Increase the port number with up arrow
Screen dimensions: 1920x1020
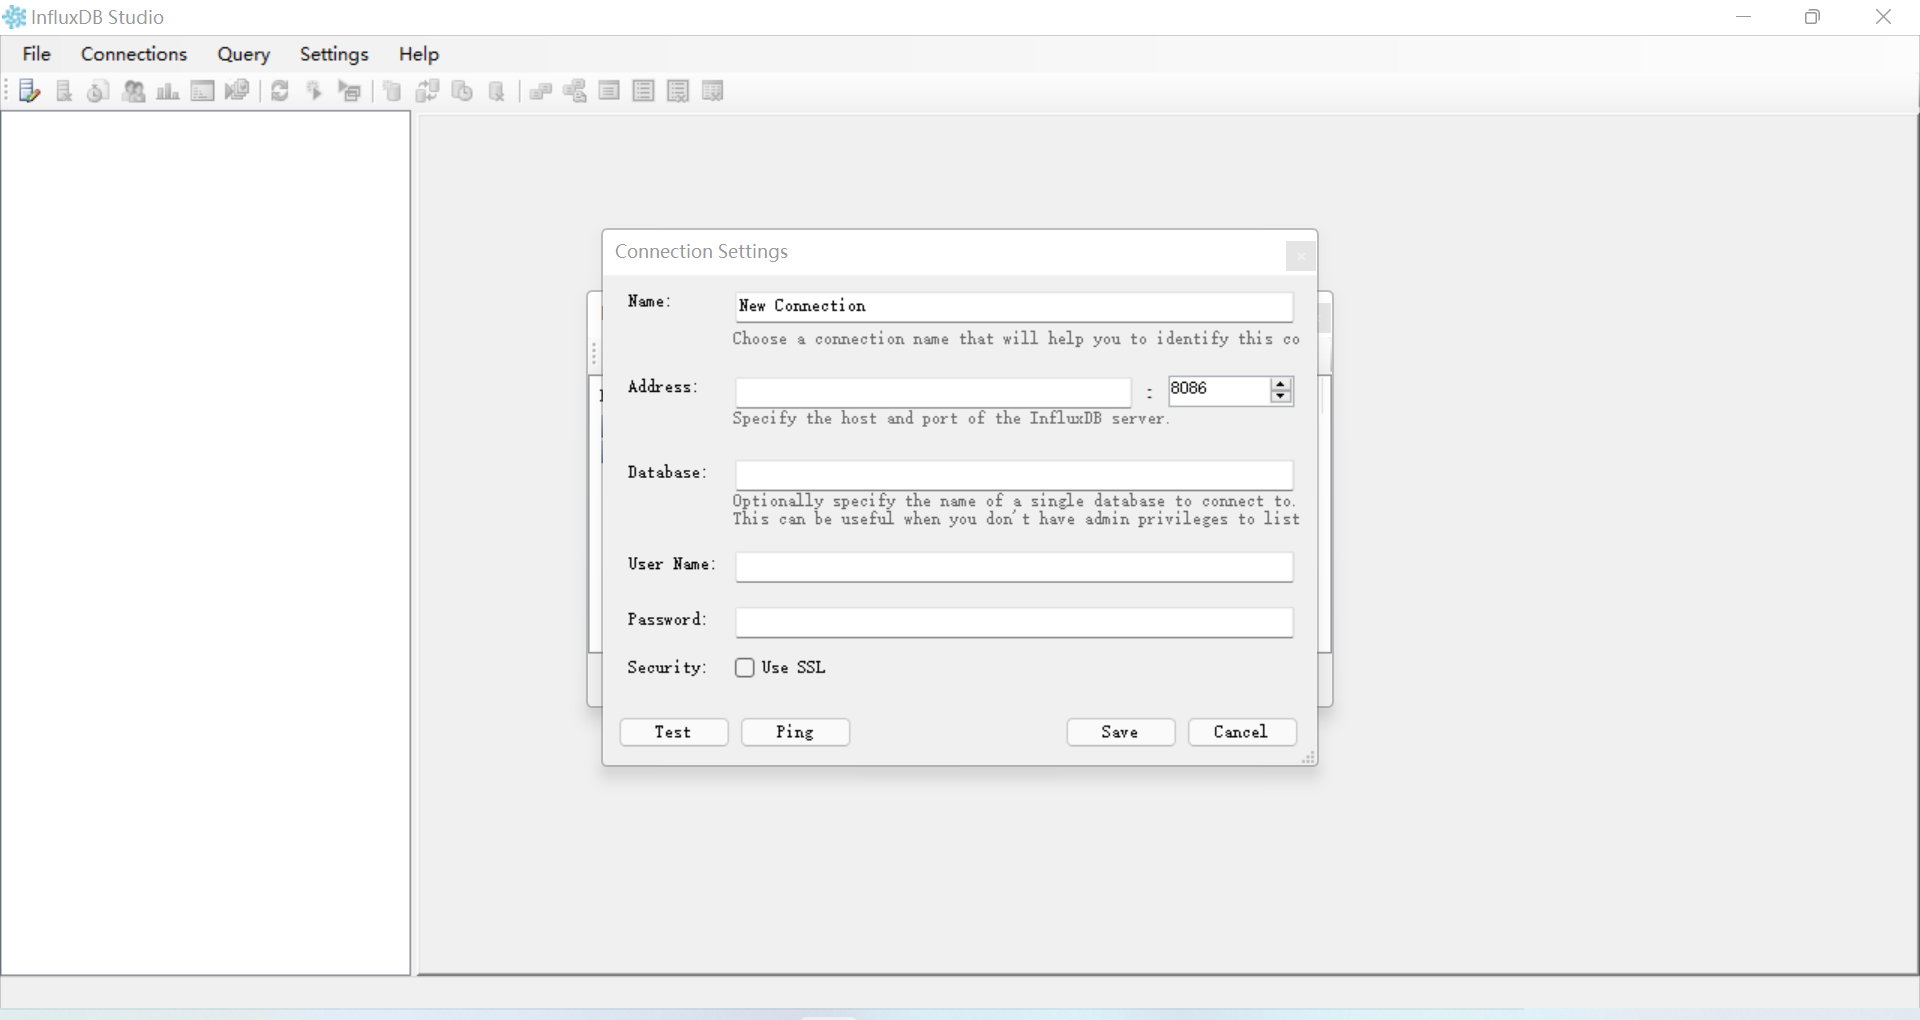coord(1281,384)
